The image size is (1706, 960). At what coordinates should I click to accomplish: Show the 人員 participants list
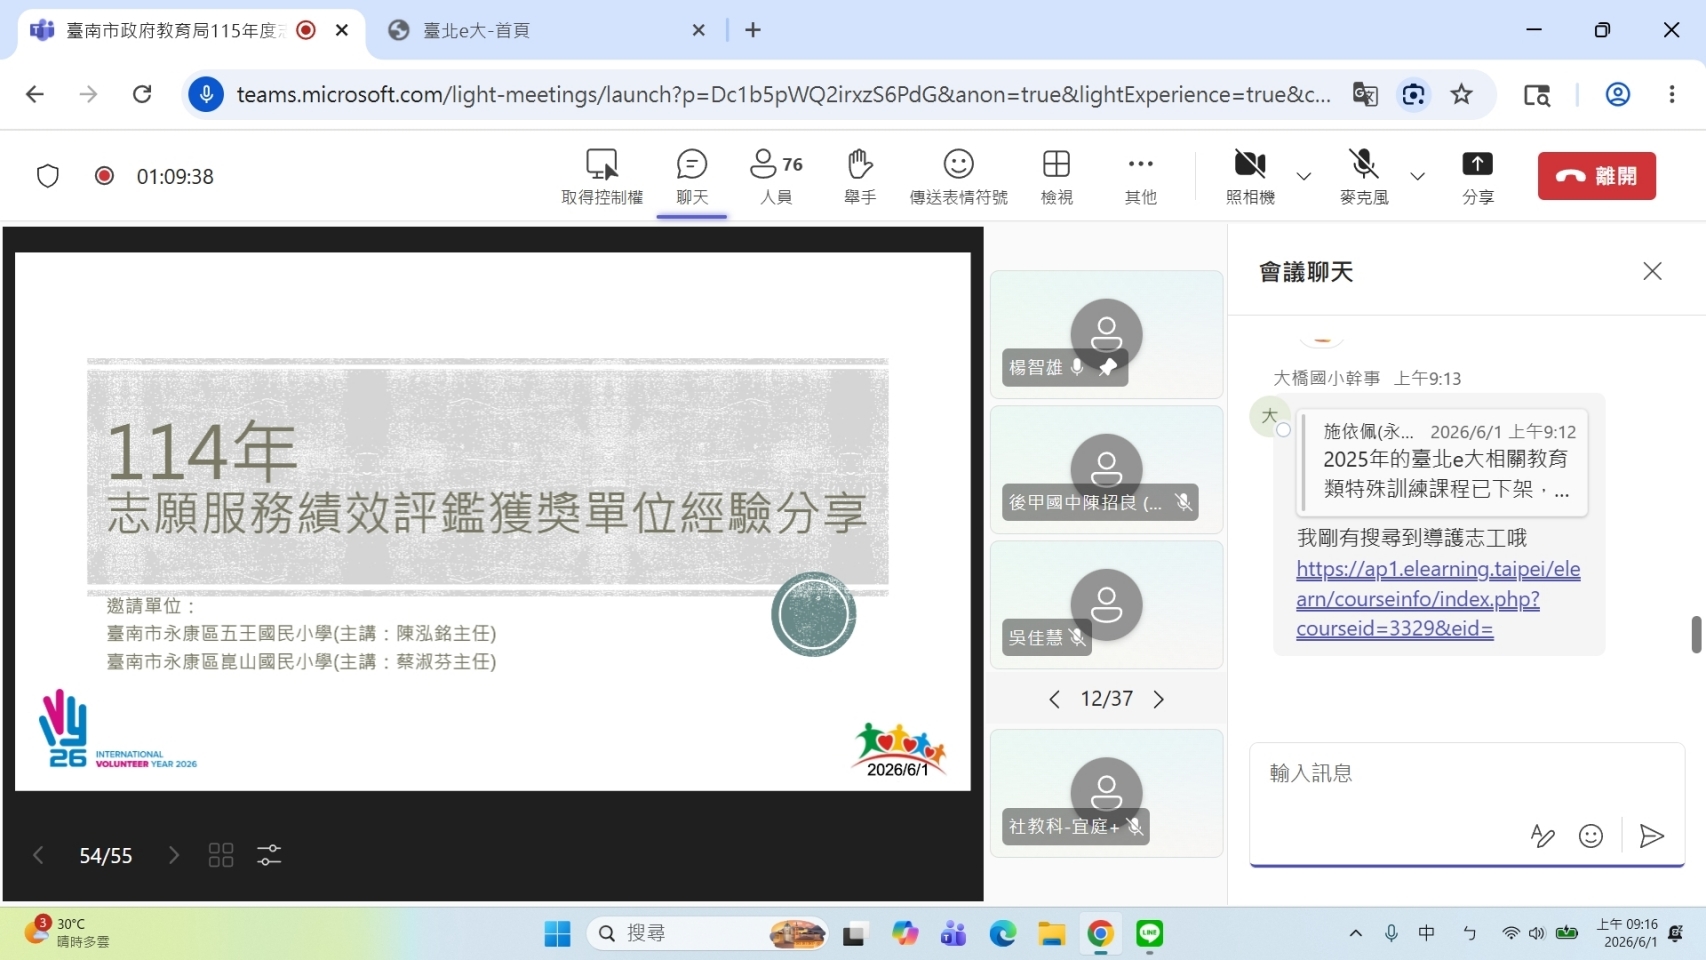(776, 176)
